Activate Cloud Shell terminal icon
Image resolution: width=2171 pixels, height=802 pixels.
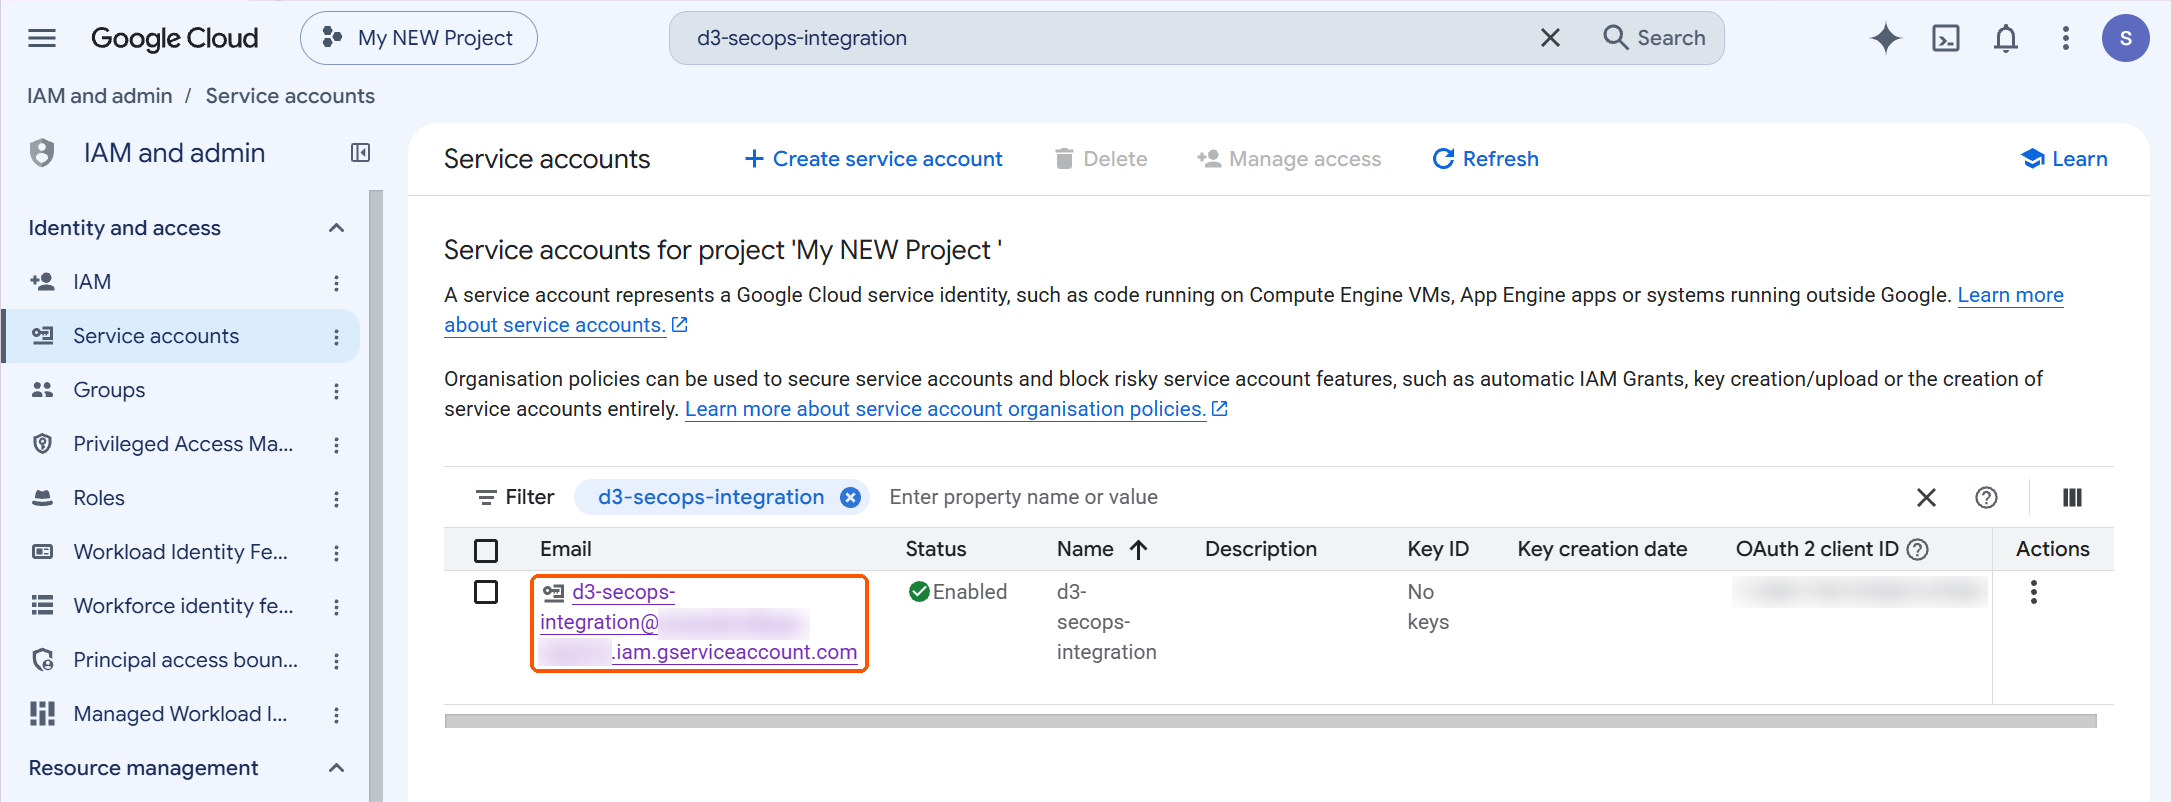(x=1946, y=38)
